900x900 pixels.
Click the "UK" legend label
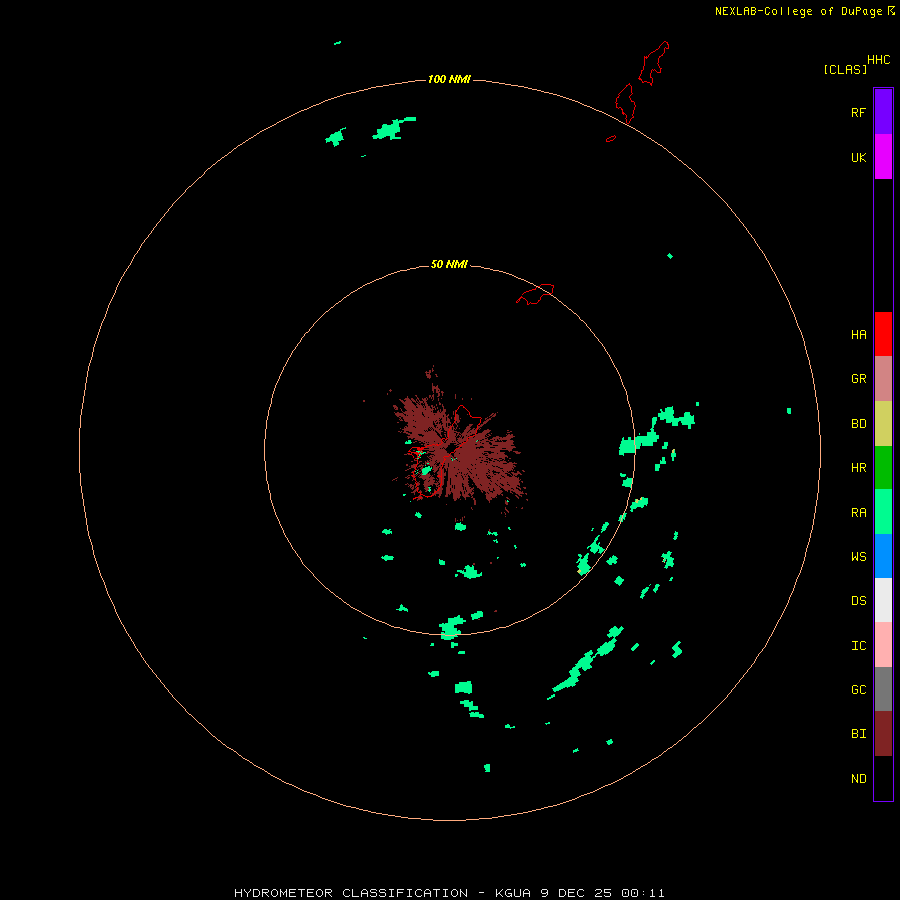point(858,158)
